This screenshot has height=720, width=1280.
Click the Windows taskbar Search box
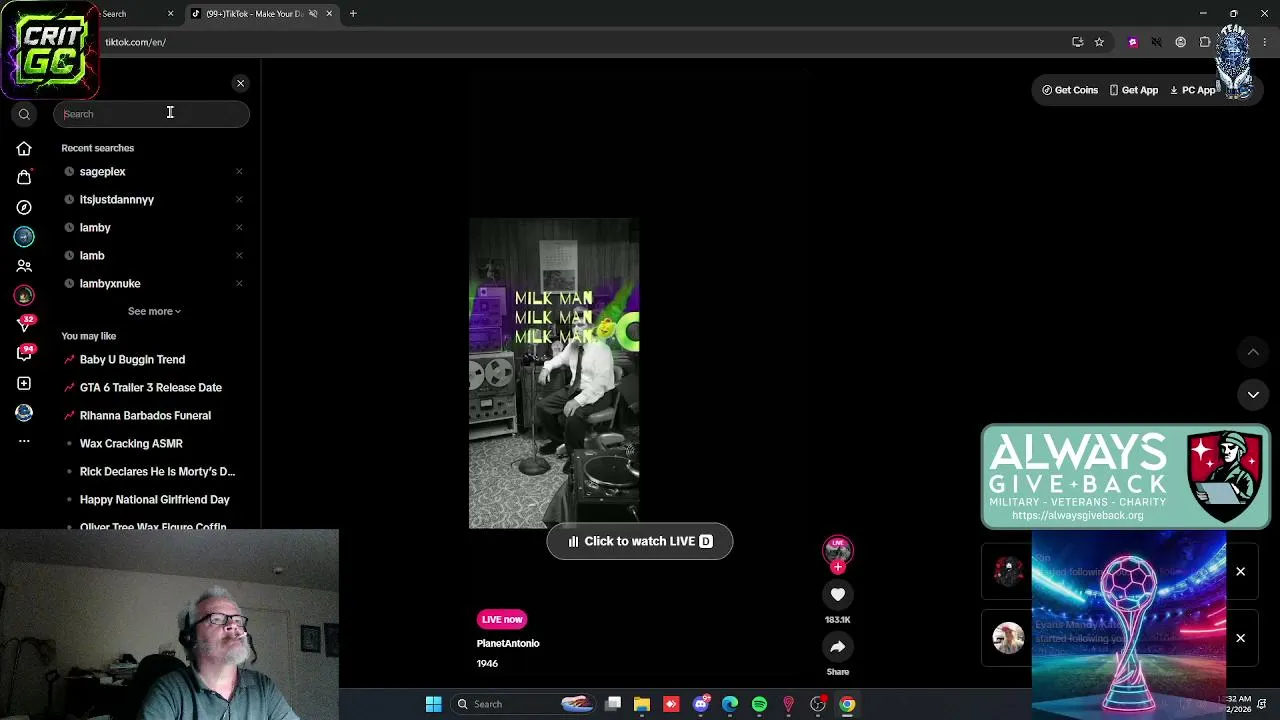[522, 704]
